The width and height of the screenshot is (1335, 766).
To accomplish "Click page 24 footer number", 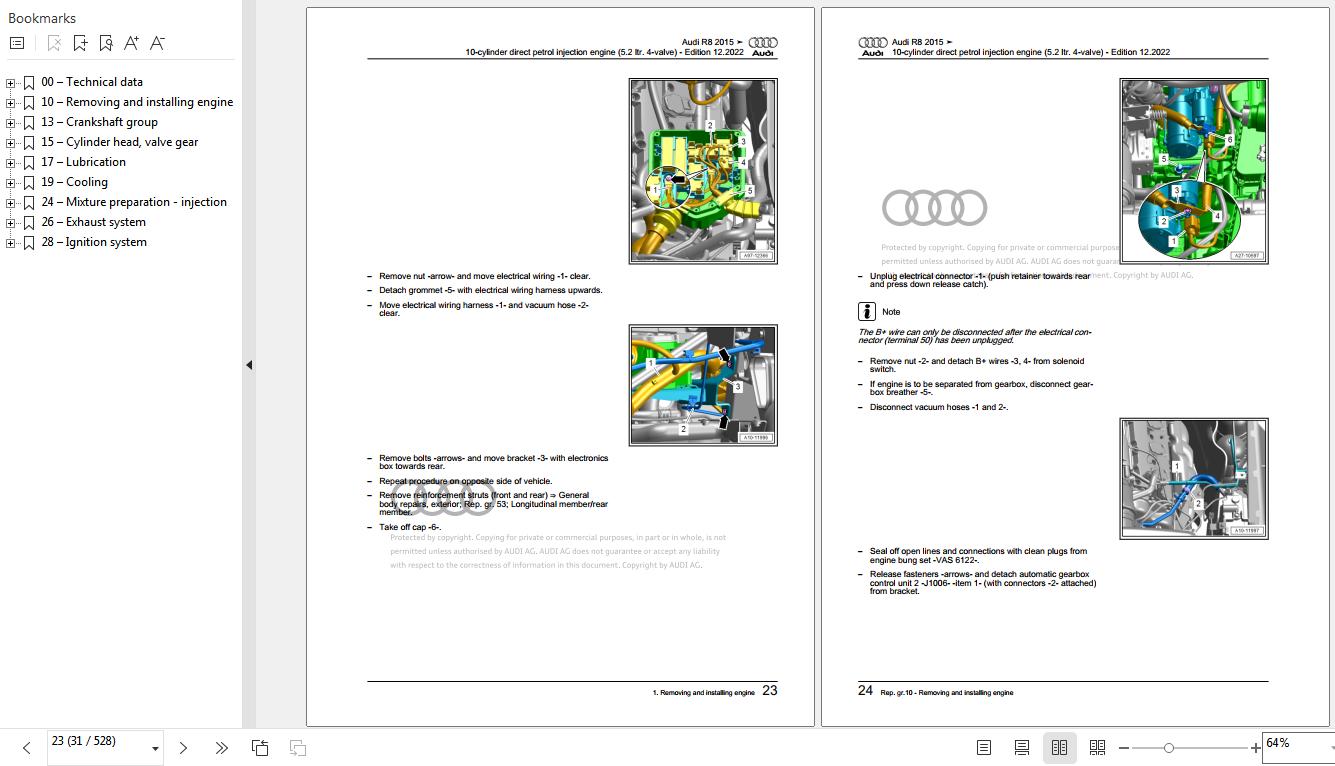I will coord(865,690).
